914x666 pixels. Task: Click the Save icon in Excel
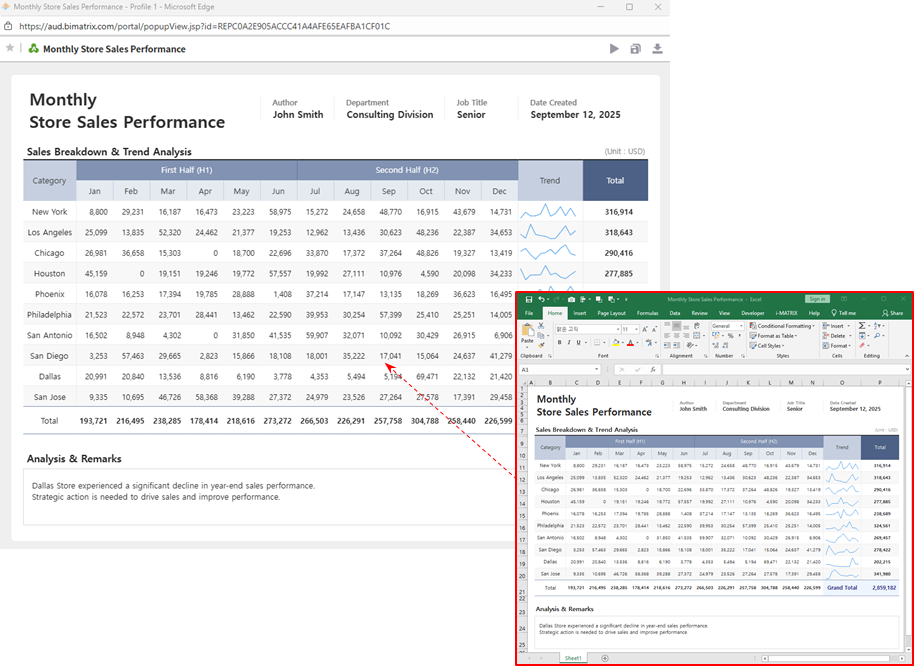[x=528, y=299]
